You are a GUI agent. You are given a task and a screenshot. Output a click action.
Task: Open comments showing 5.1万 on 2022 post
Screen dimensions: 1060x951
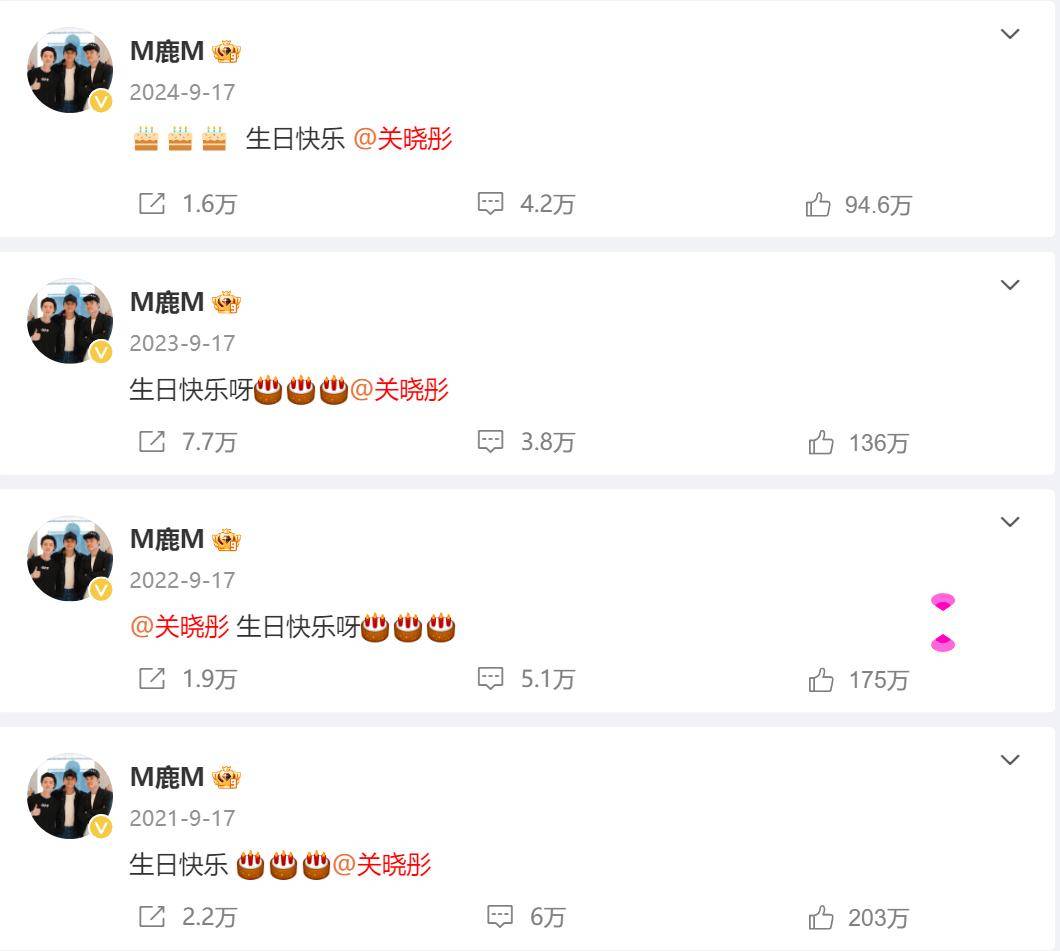click(x=490, y=679)
